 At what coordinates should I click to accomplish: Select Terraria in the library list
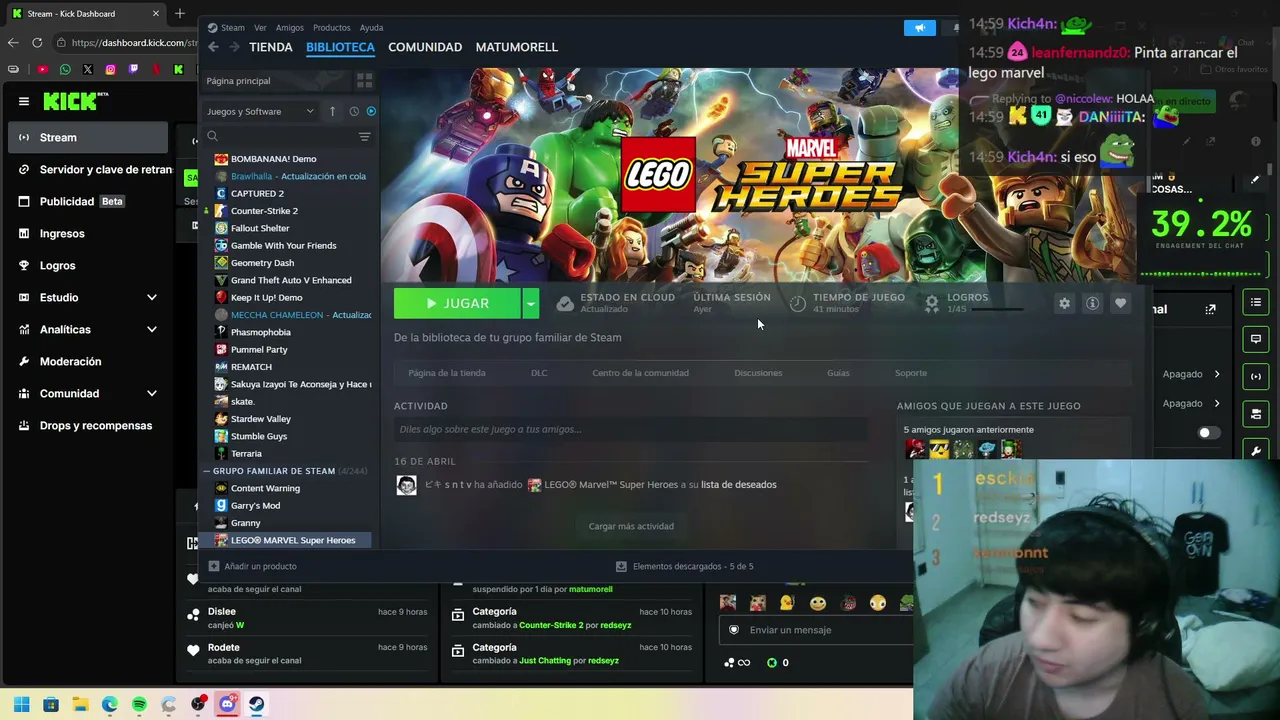pyautogui.click(x=246, y=454)
